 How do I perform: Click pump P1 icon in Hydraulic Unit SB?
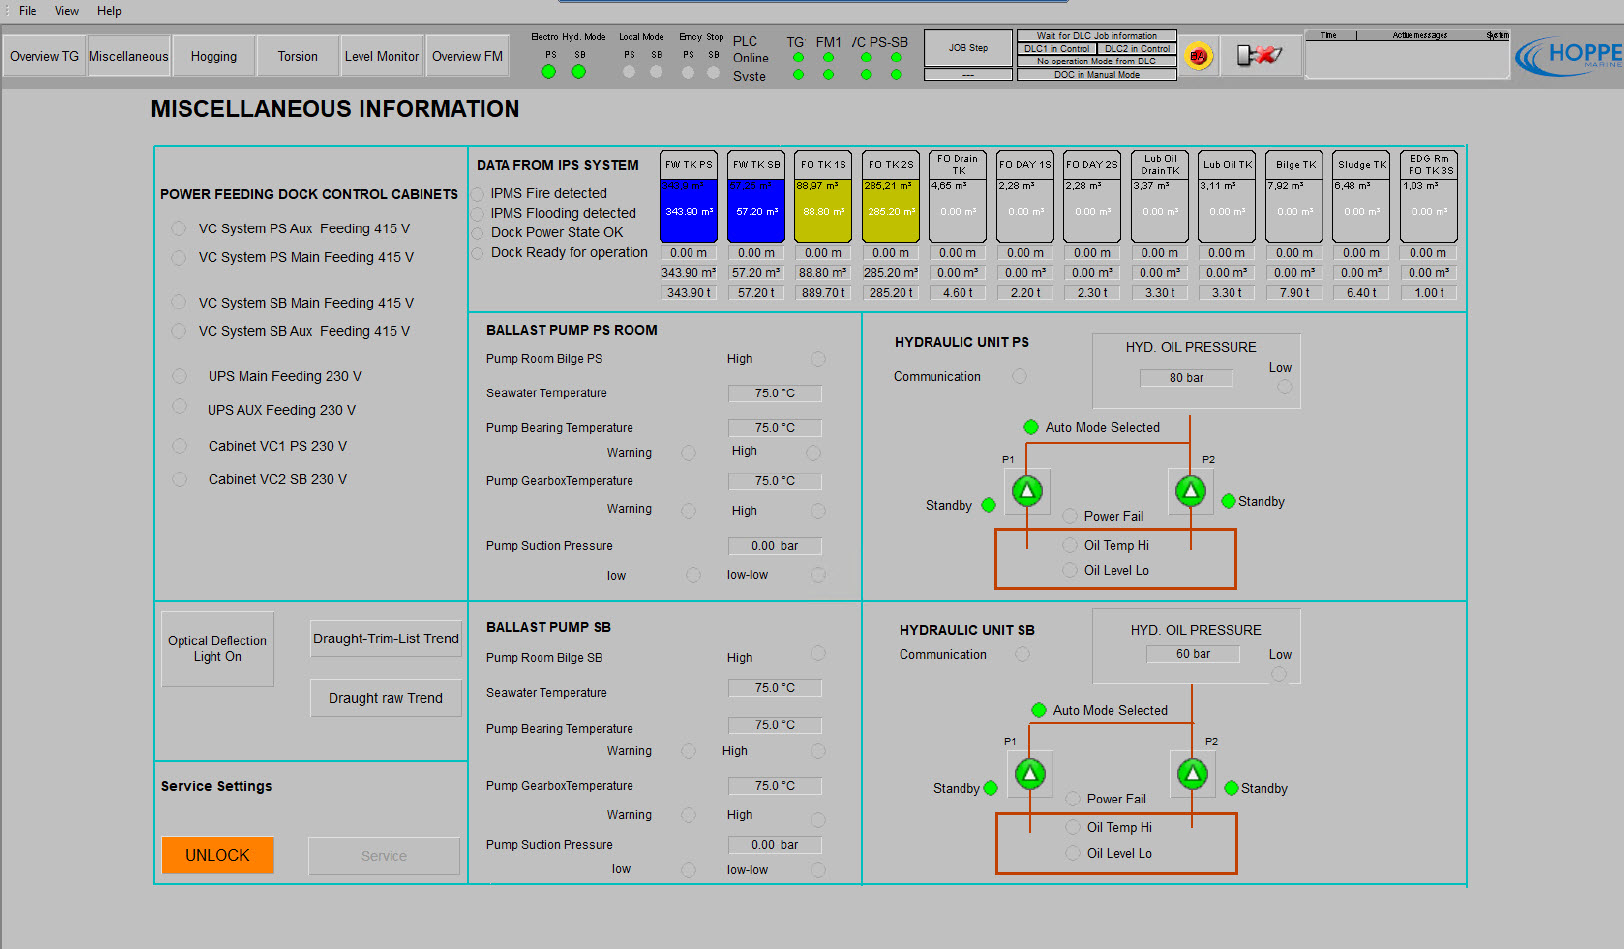click(1030, 773)
